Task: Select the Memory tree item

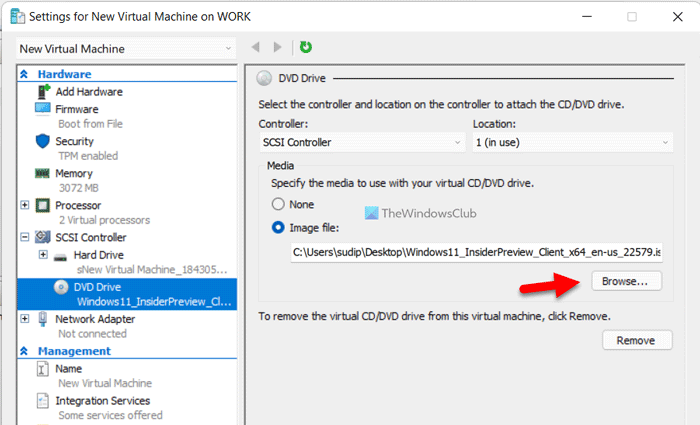Action: click(74, 173)
